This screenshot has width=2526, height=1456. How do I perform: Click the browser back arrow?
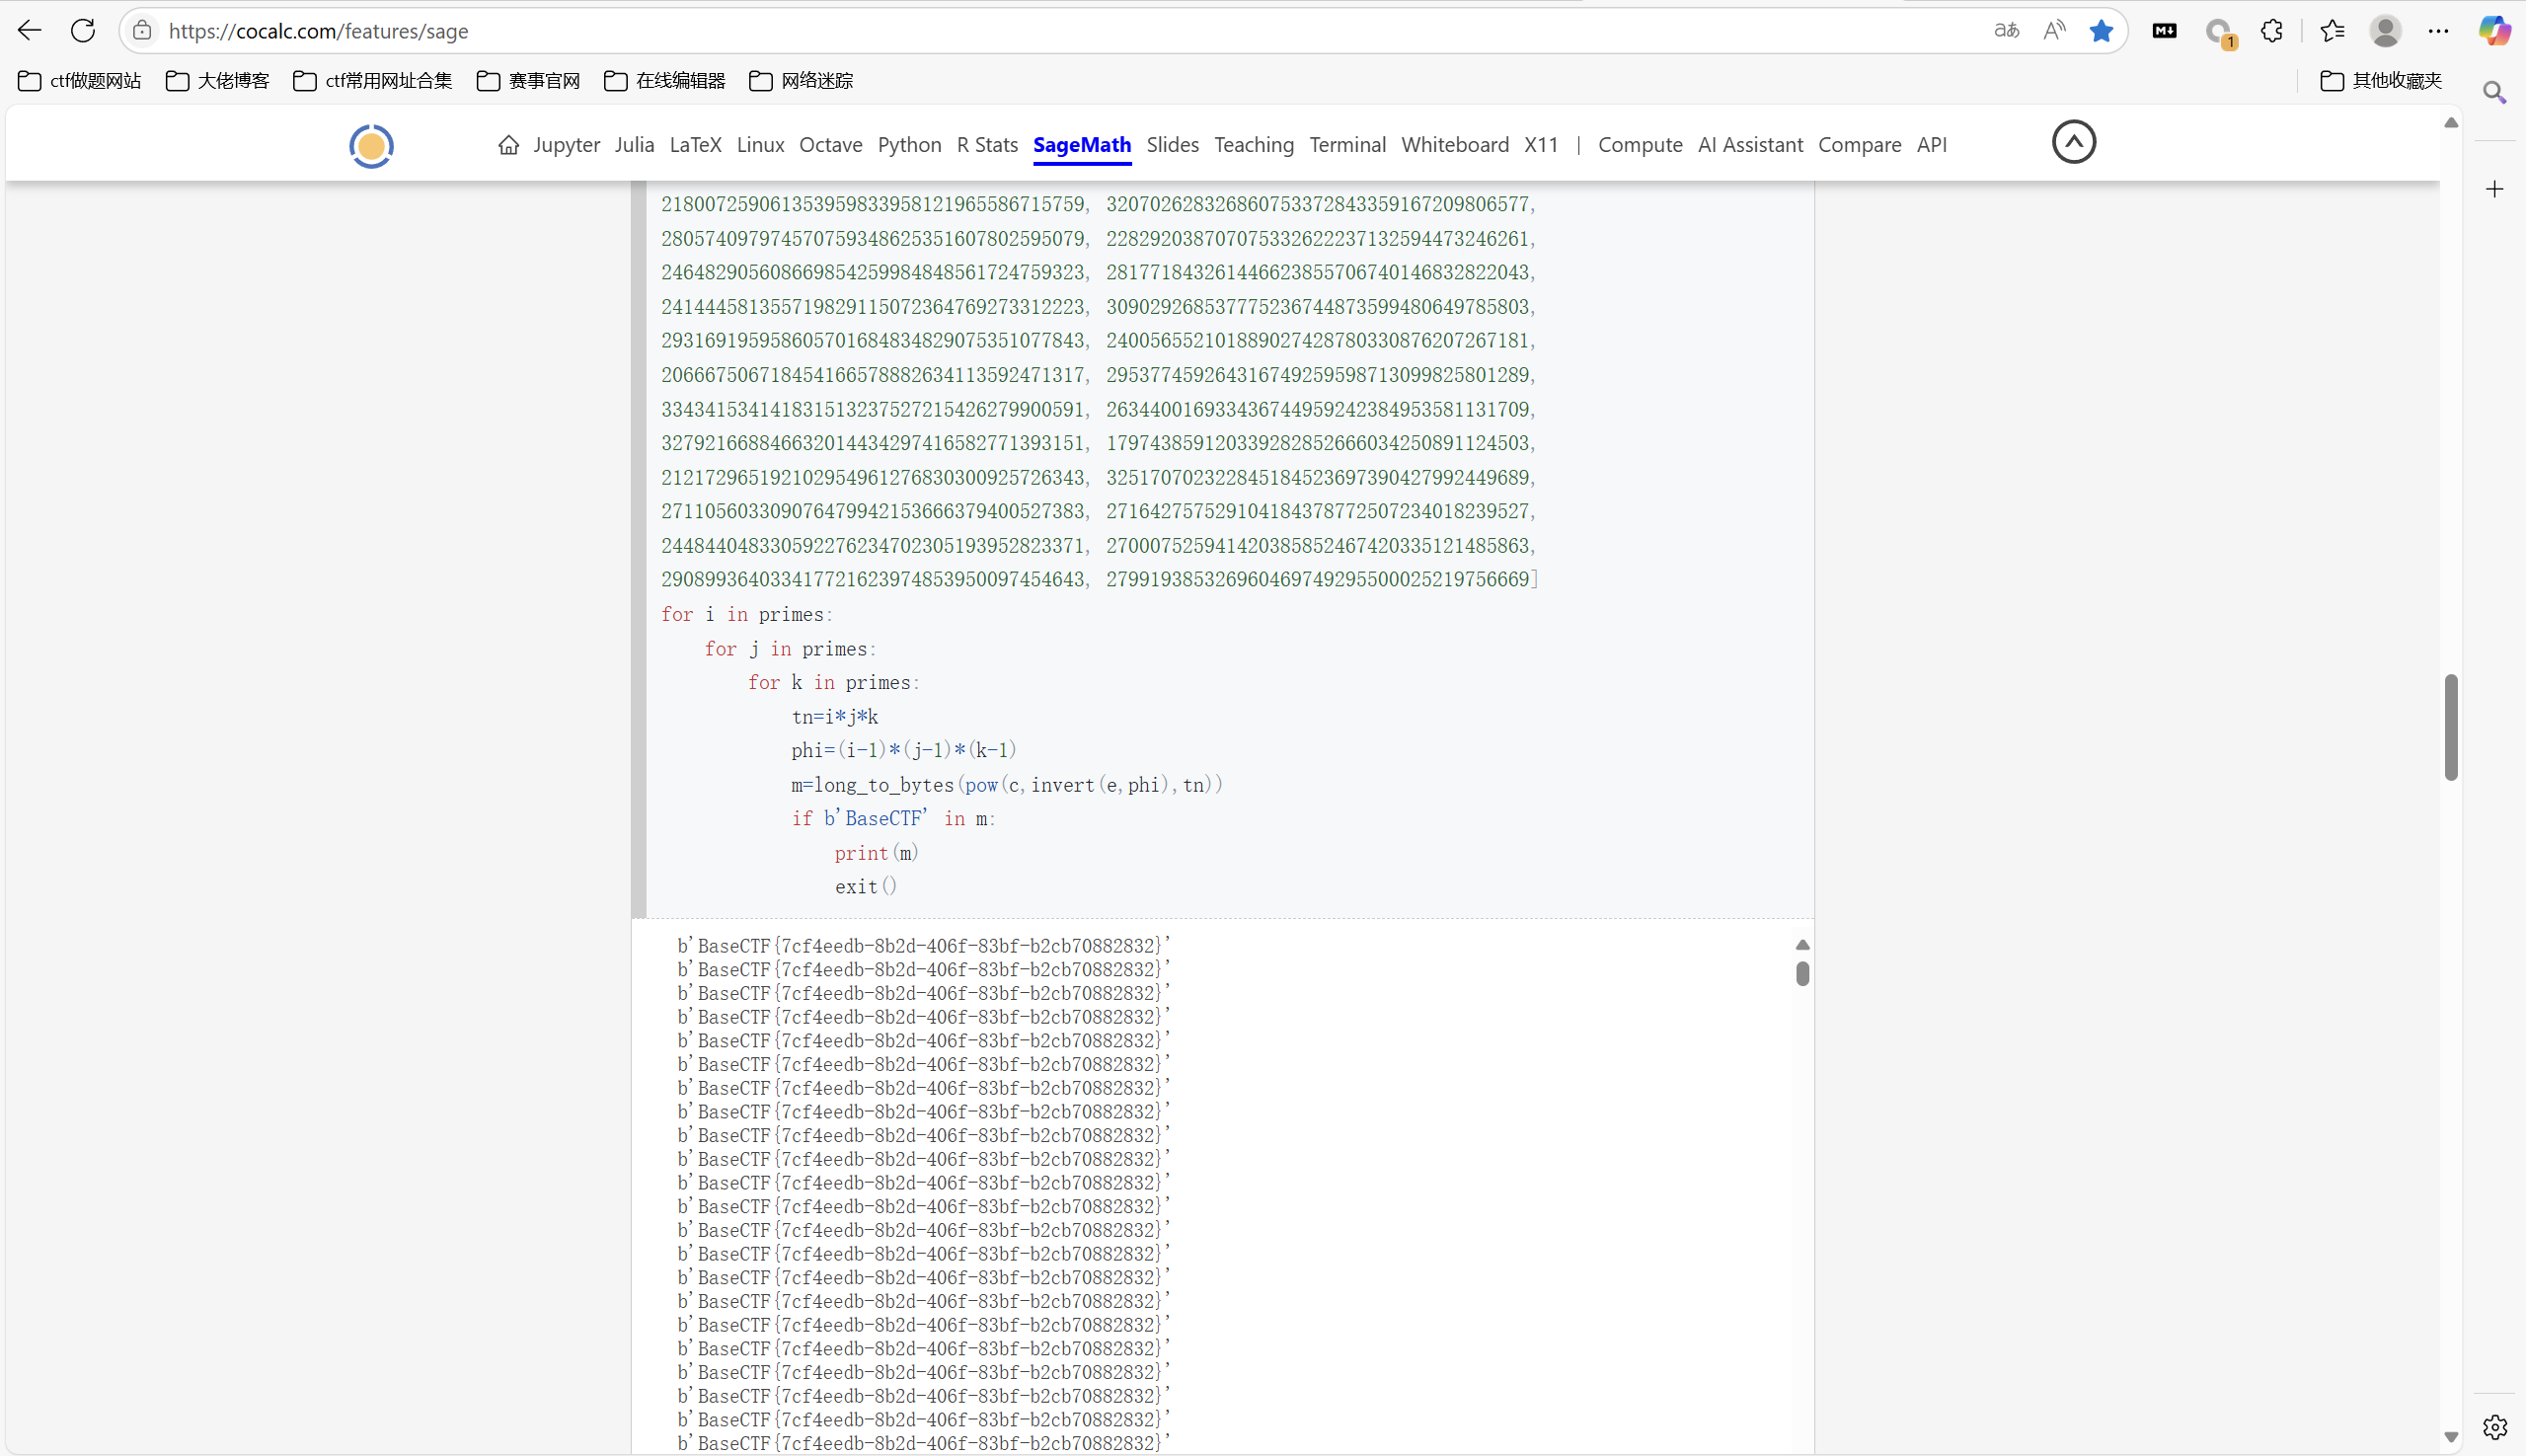coord(30,31)
